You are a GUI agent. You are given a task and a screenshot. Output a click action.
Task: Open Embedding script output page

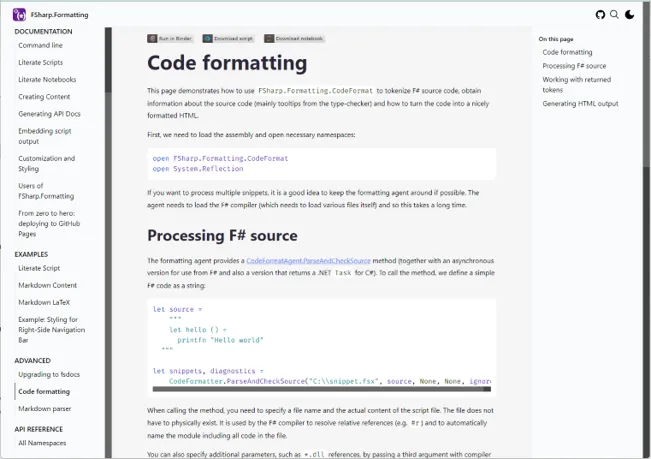[x=45, y=136]
